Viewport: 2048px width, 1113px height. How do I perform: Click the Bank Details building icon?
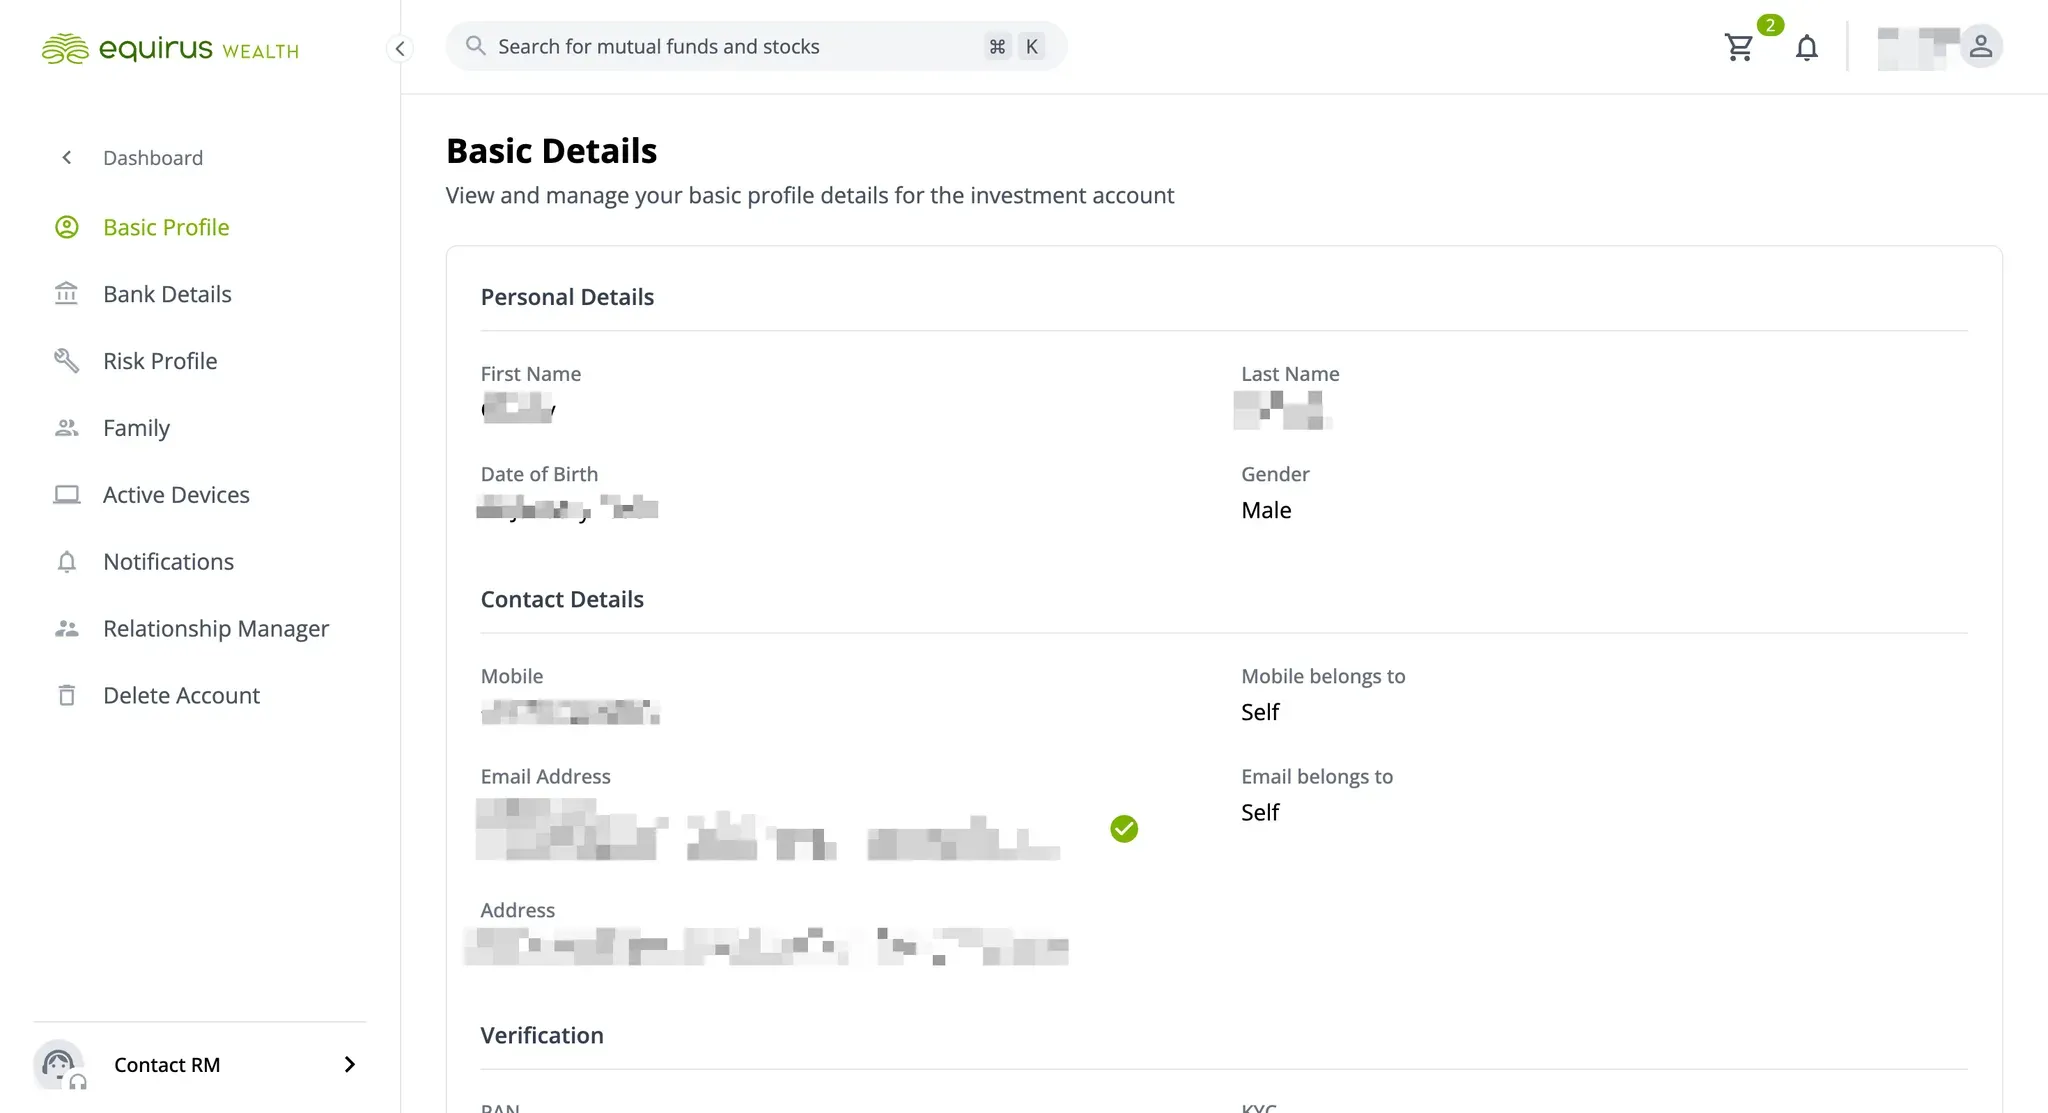[67, 294]
